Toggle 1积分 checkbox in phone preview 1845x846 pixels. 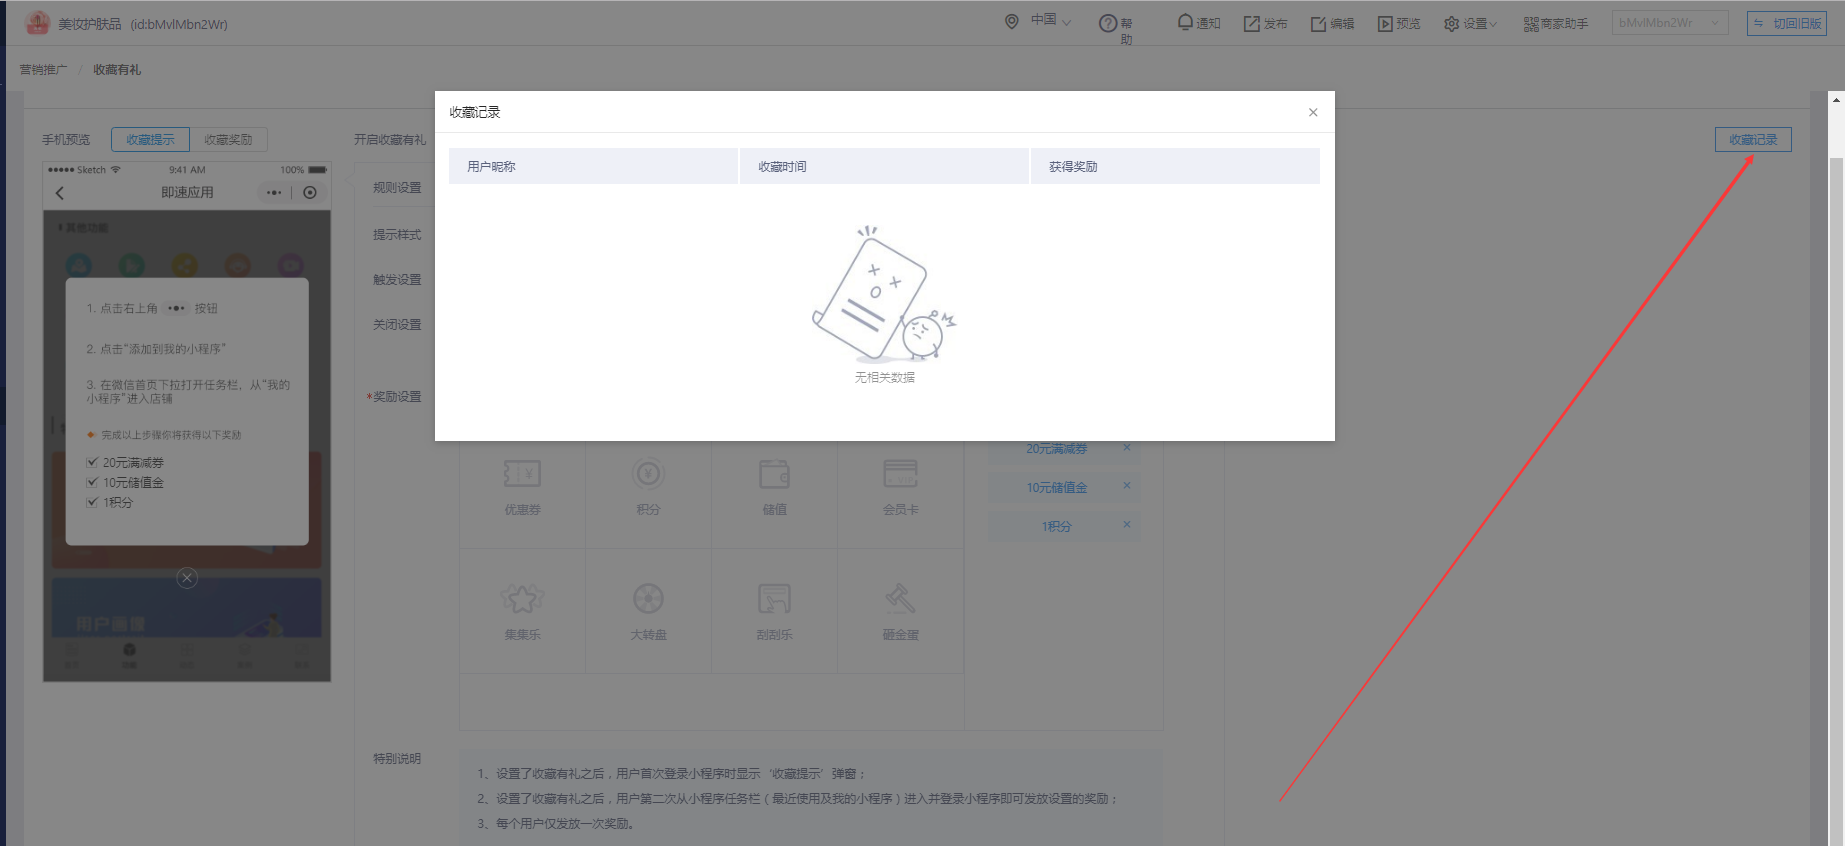tap(92, 502)
